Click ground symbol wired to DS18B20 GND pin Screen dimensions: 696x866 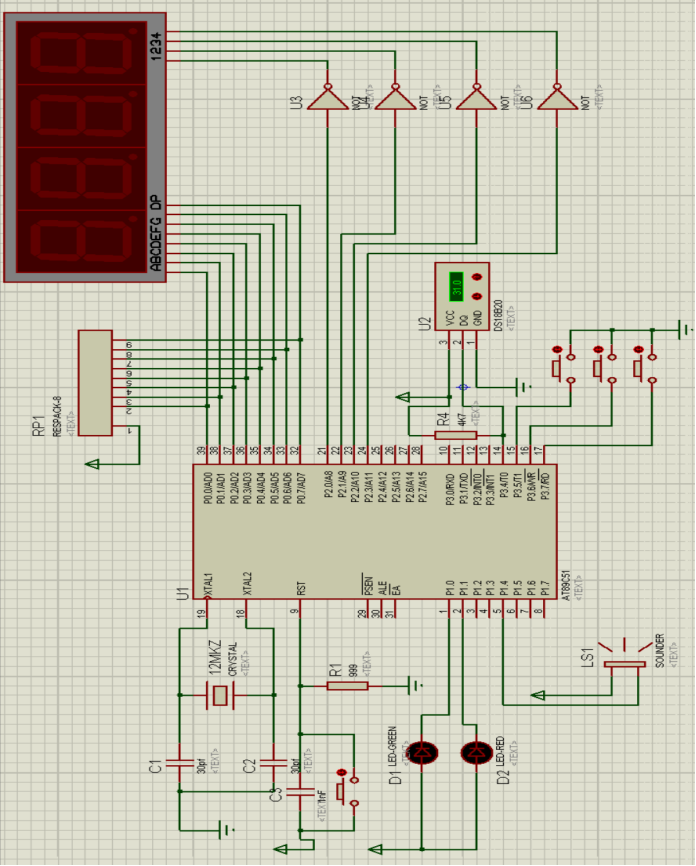pyautogui.click(x=524, y=387)
